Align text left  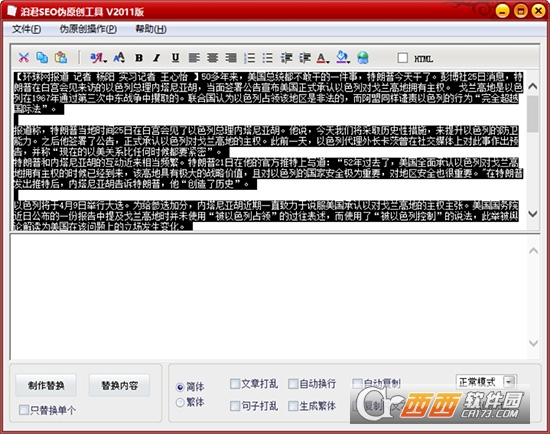pyautogui.click(x=194, y=58)
